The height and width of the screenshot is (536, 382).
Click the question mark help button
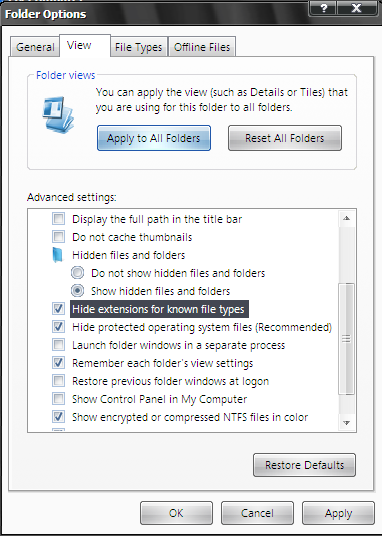coord(323,8)
